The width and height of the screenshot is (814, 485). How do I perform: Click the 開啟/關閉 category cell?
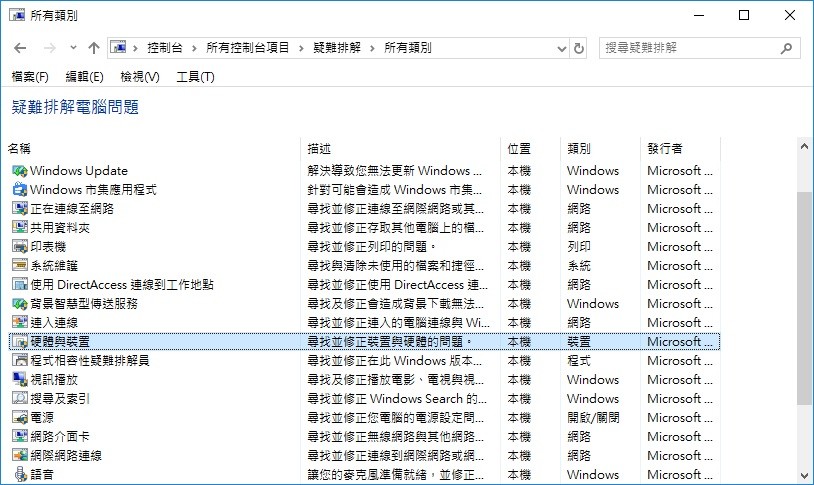tap(593, 417)
